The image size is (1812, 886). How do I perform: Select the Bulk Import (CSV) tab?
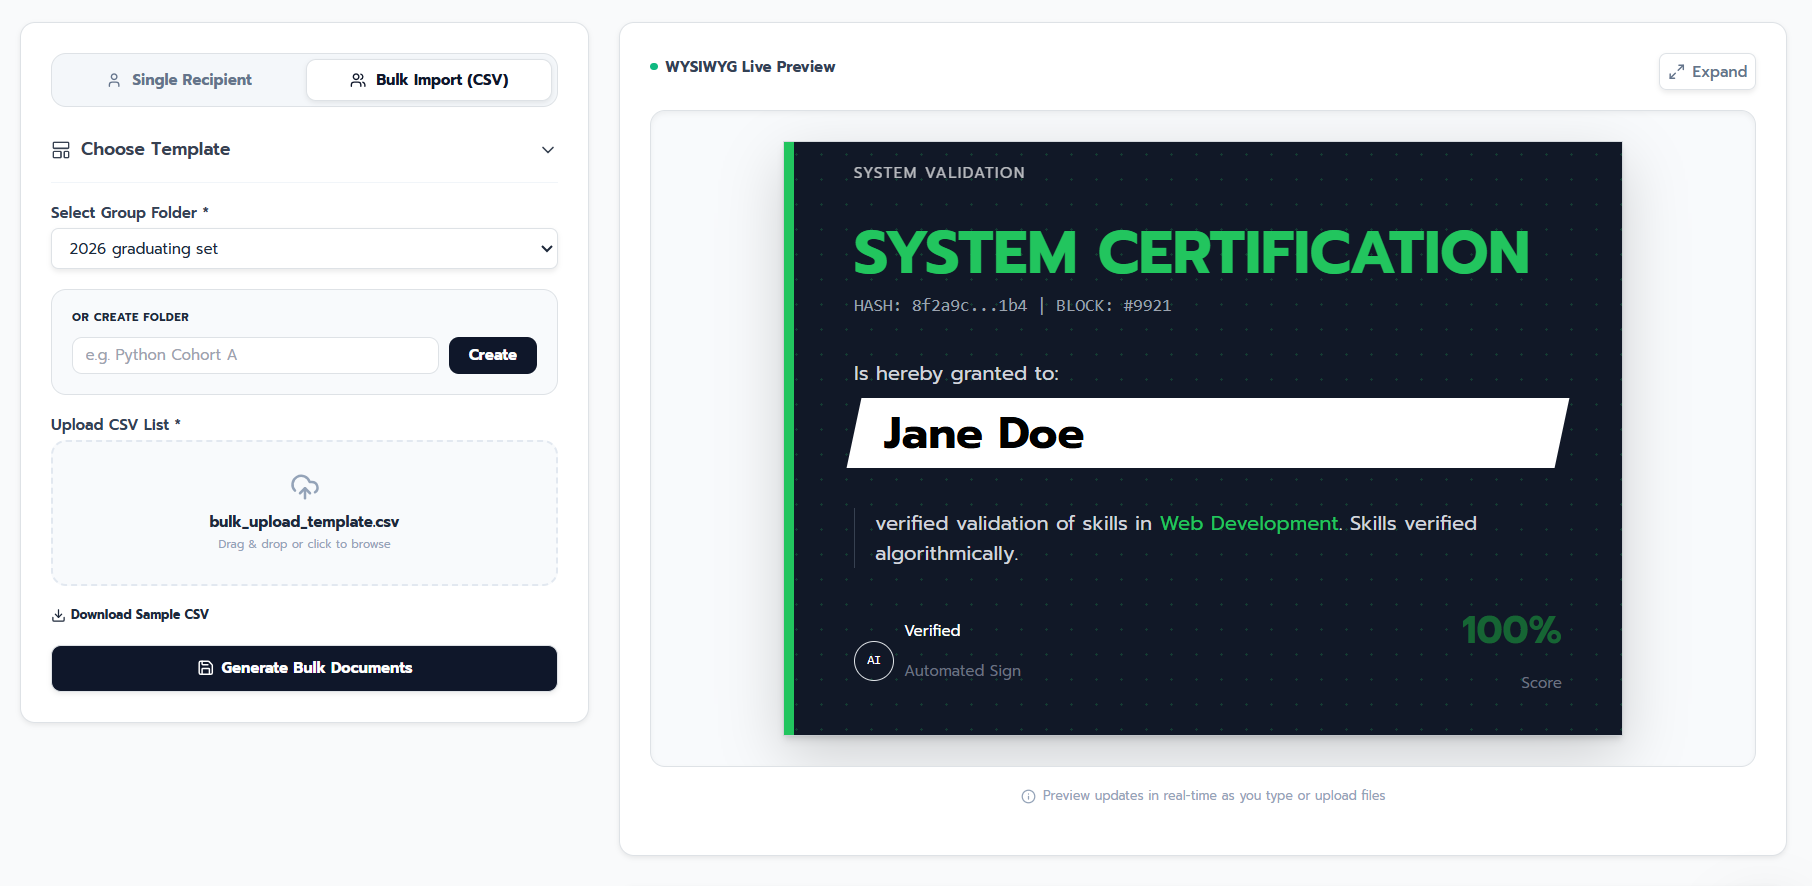[429, 80]
